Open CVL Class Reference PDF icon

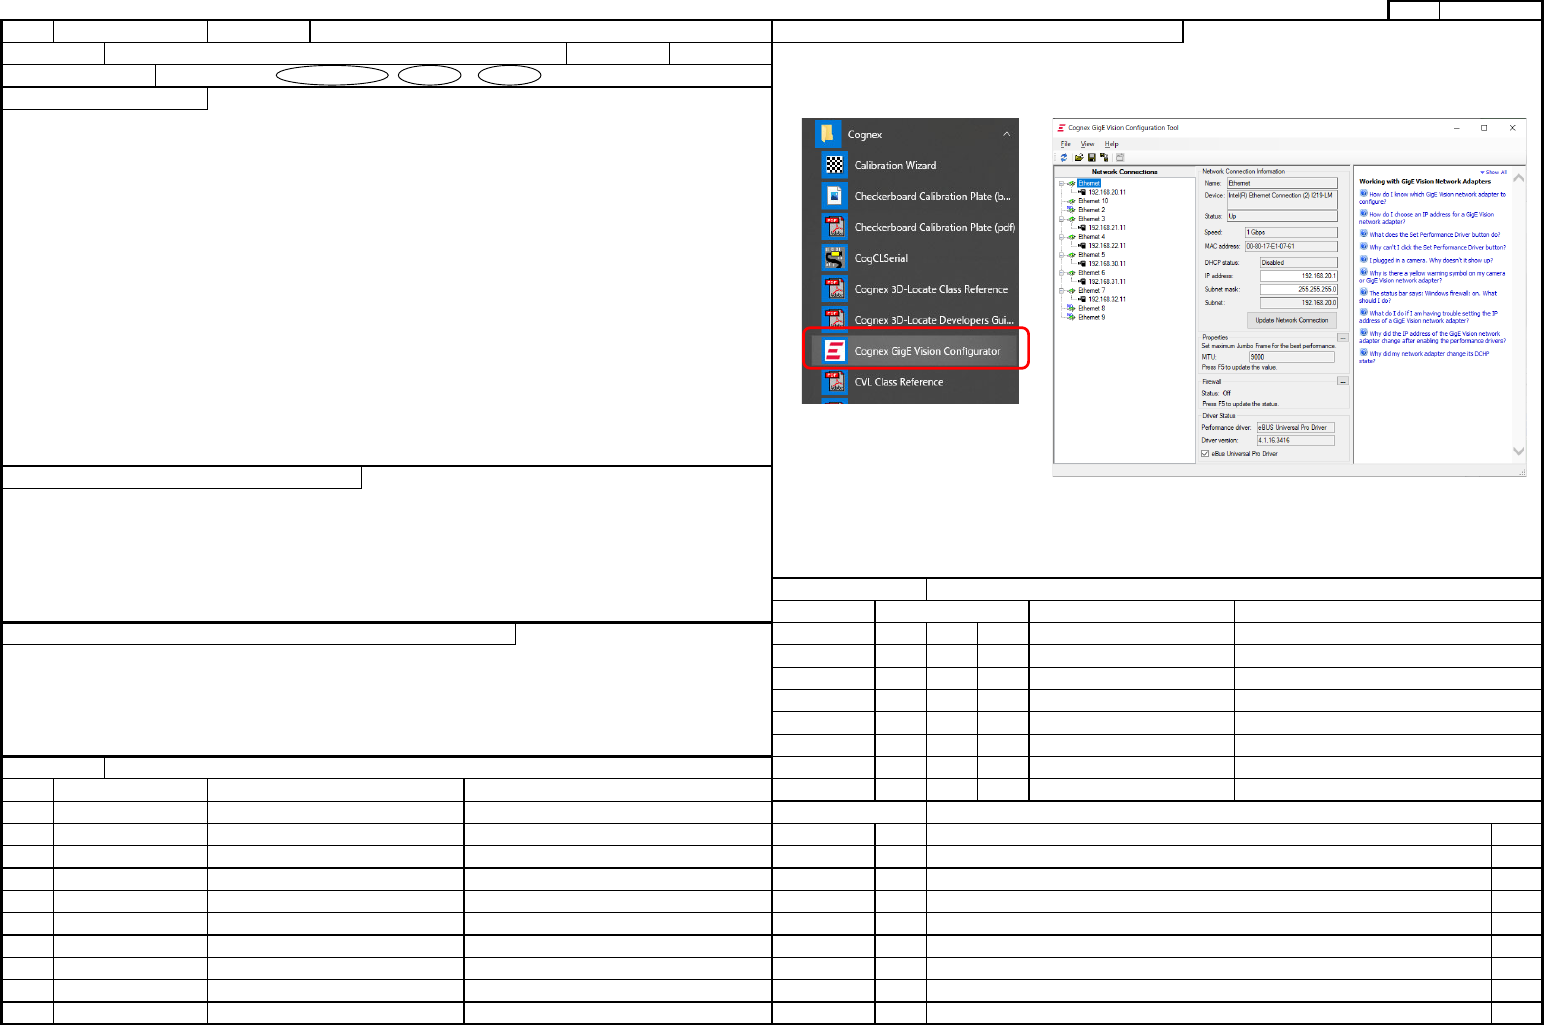(x=834, y=382)
